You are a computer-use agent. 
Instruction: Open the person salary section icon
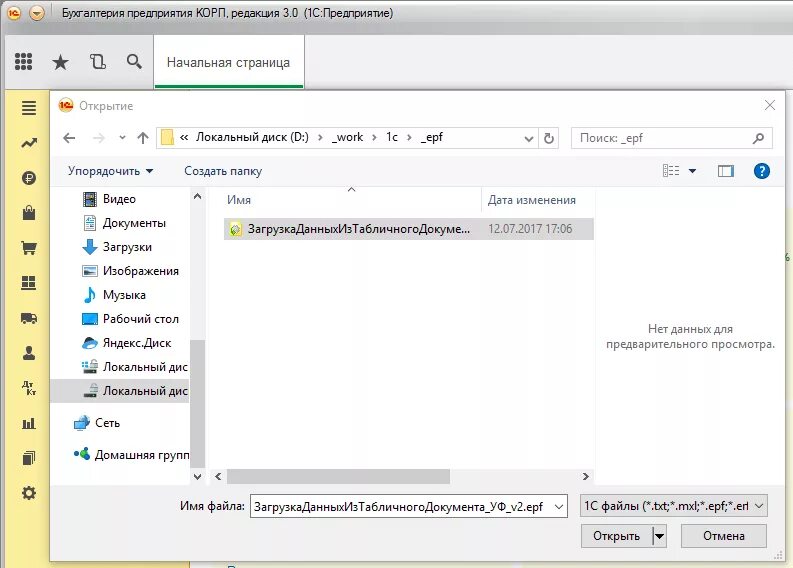29,353
